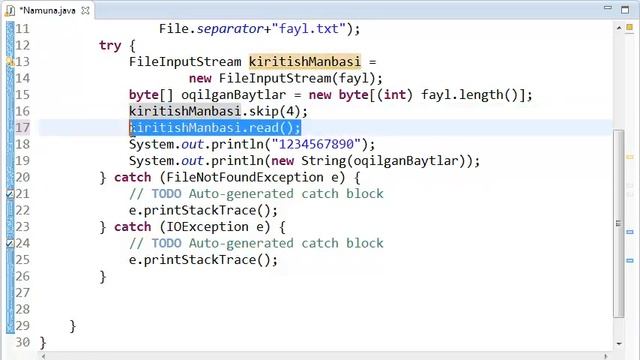
Task: Click IOException in the catch clause
Action: (x=207, y=227)
